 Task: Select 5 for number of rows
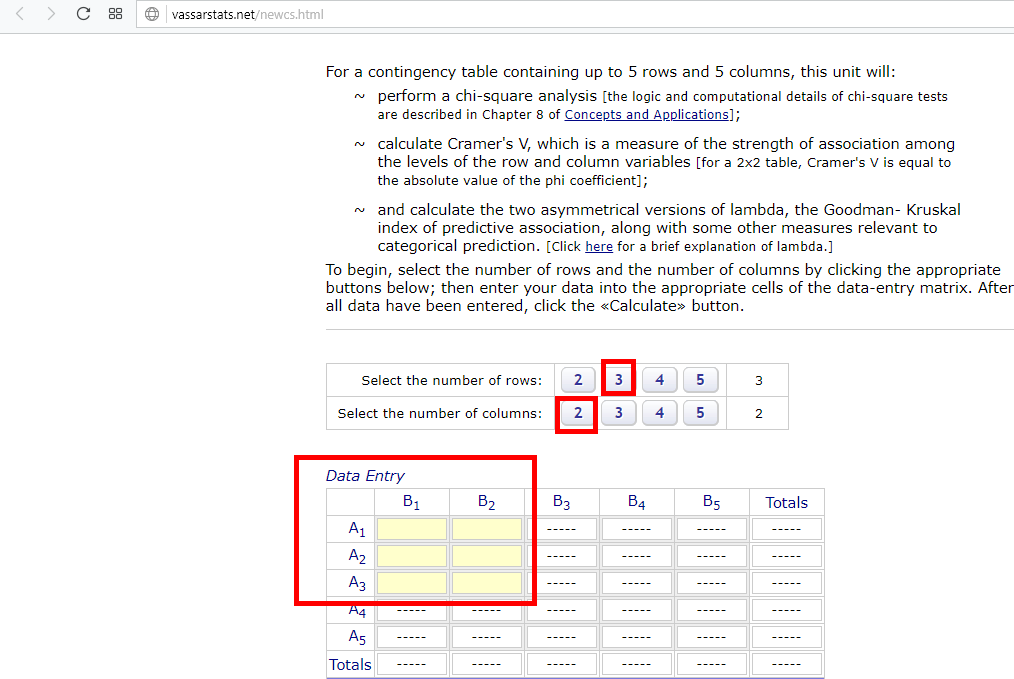click(x=700, y=380)
